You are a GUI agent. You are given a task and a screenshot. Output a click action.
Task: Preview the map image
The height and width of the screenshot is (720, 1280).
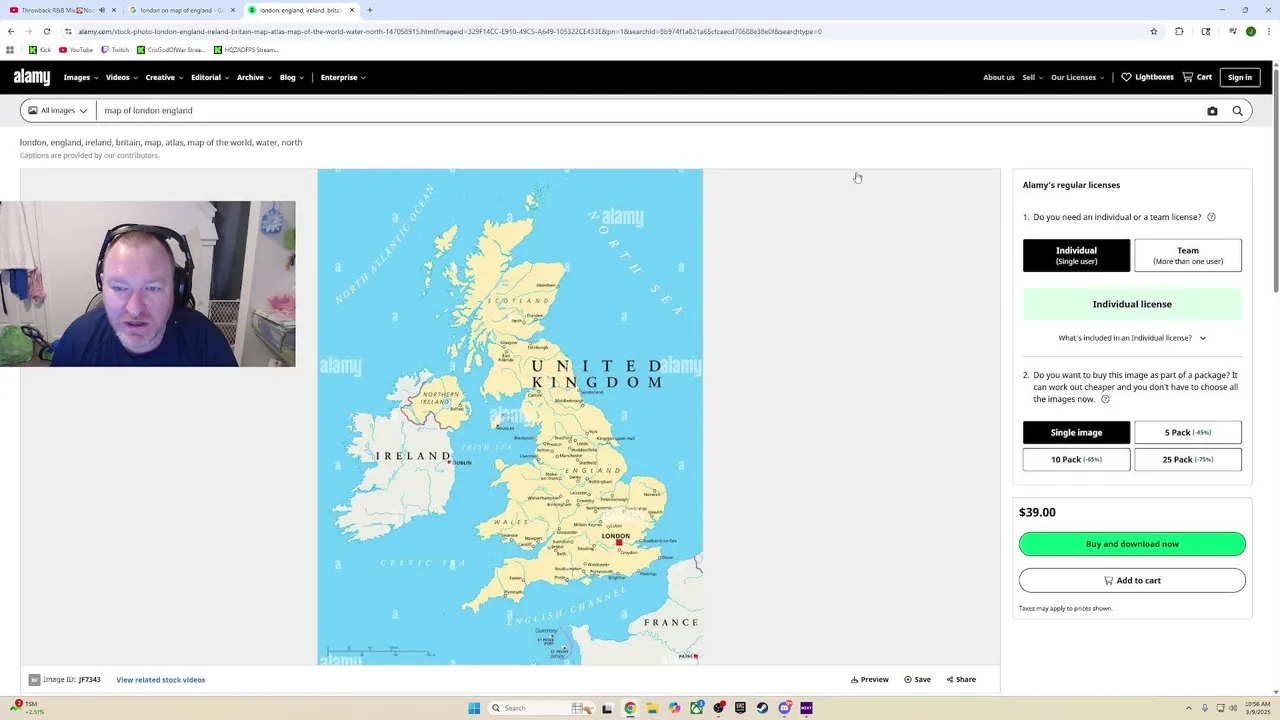click(870, 680)
